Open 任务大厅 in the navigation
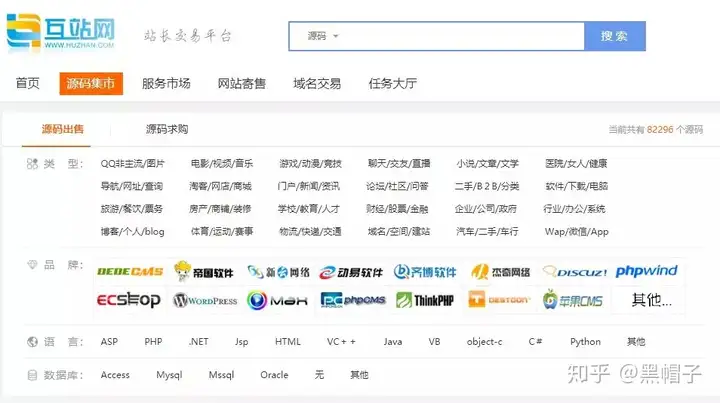The height and width of the screenshot is (403, 720). coord(393,84)
